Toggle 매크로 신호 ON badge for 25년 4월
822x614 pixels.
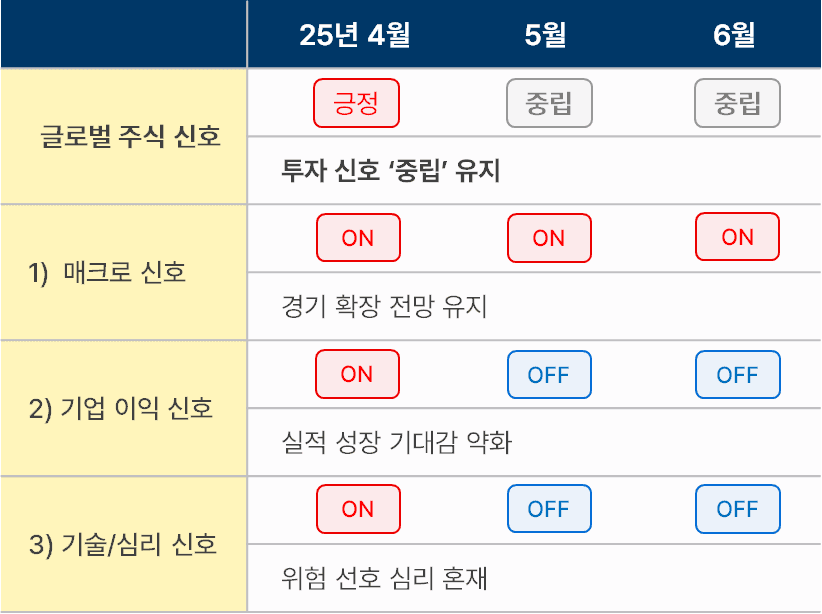click(x=357, y=238)
